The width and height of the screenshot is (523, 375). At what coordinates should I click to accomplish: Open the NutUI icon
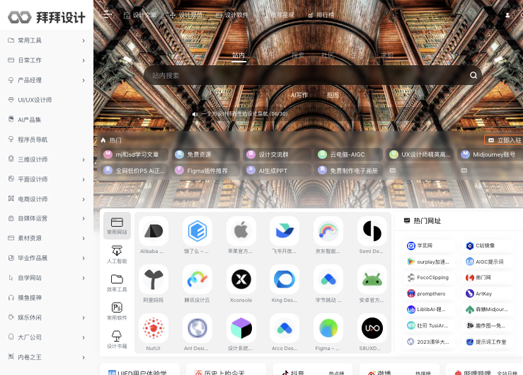click(153, 328)
